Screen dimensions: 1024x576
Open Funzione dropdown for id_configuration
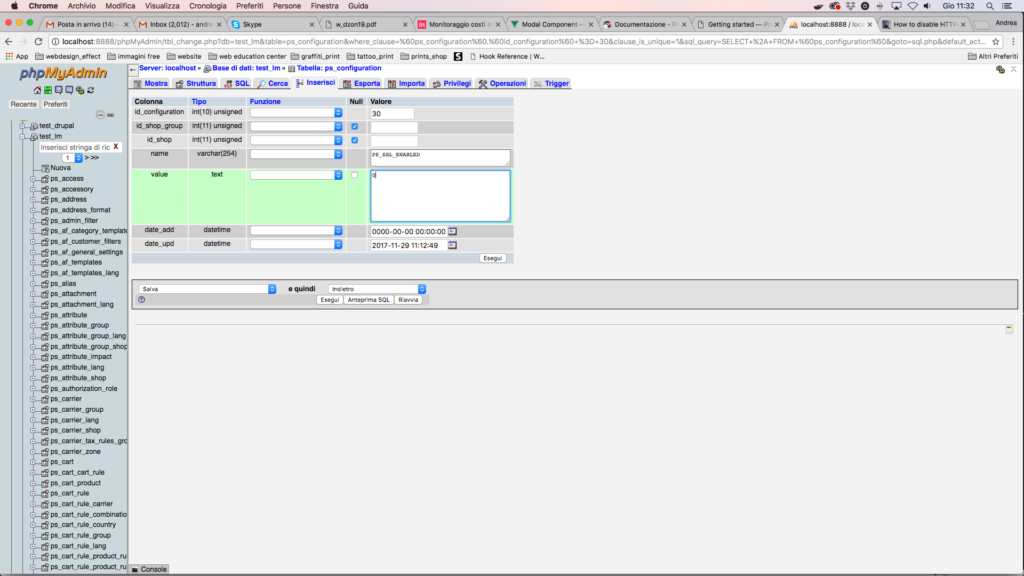tap(296, 112)
